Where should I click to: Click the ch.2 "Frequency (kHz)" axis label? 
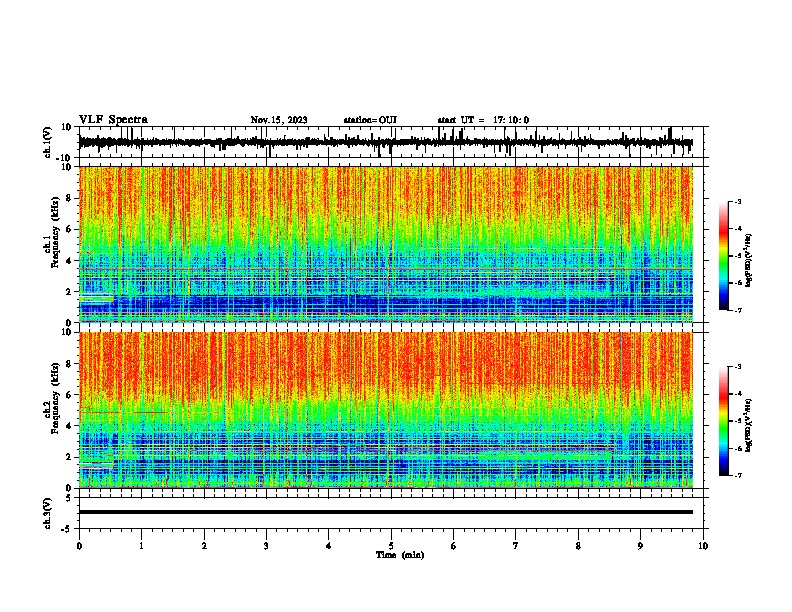pyautogui.click(x=55, y=398)
